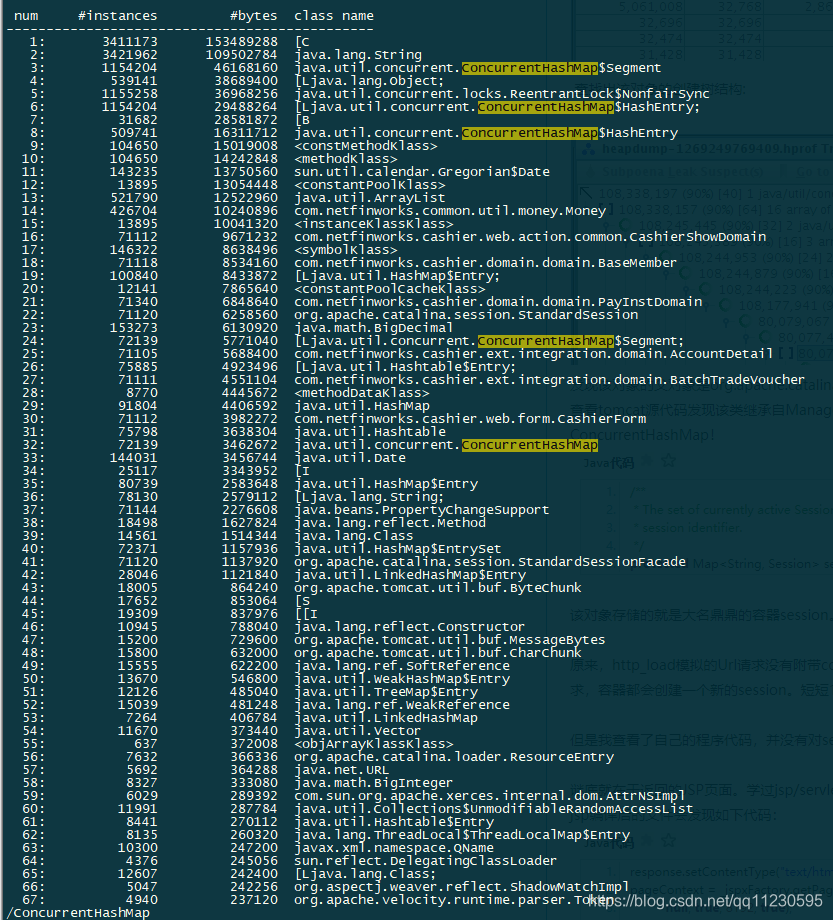833x920 pixels.
Task: Click java.util.ArrayList class name
Action: [370, 198]
